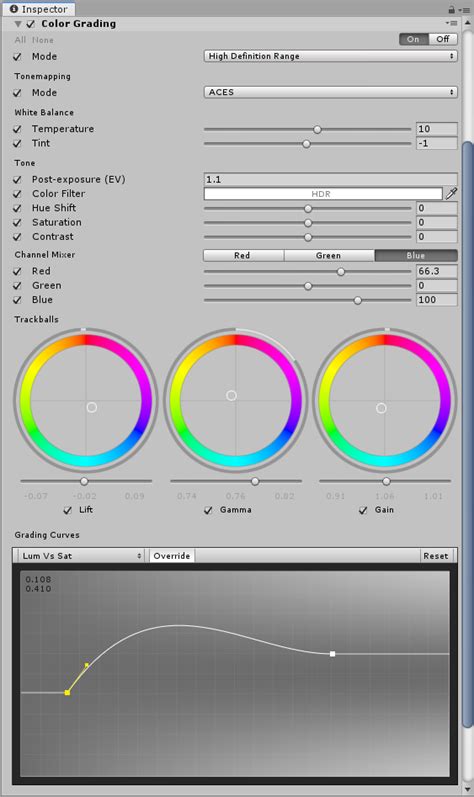Reset the grading curve
The width and height of the screenshot is (474, 797).
coord(436,556)
